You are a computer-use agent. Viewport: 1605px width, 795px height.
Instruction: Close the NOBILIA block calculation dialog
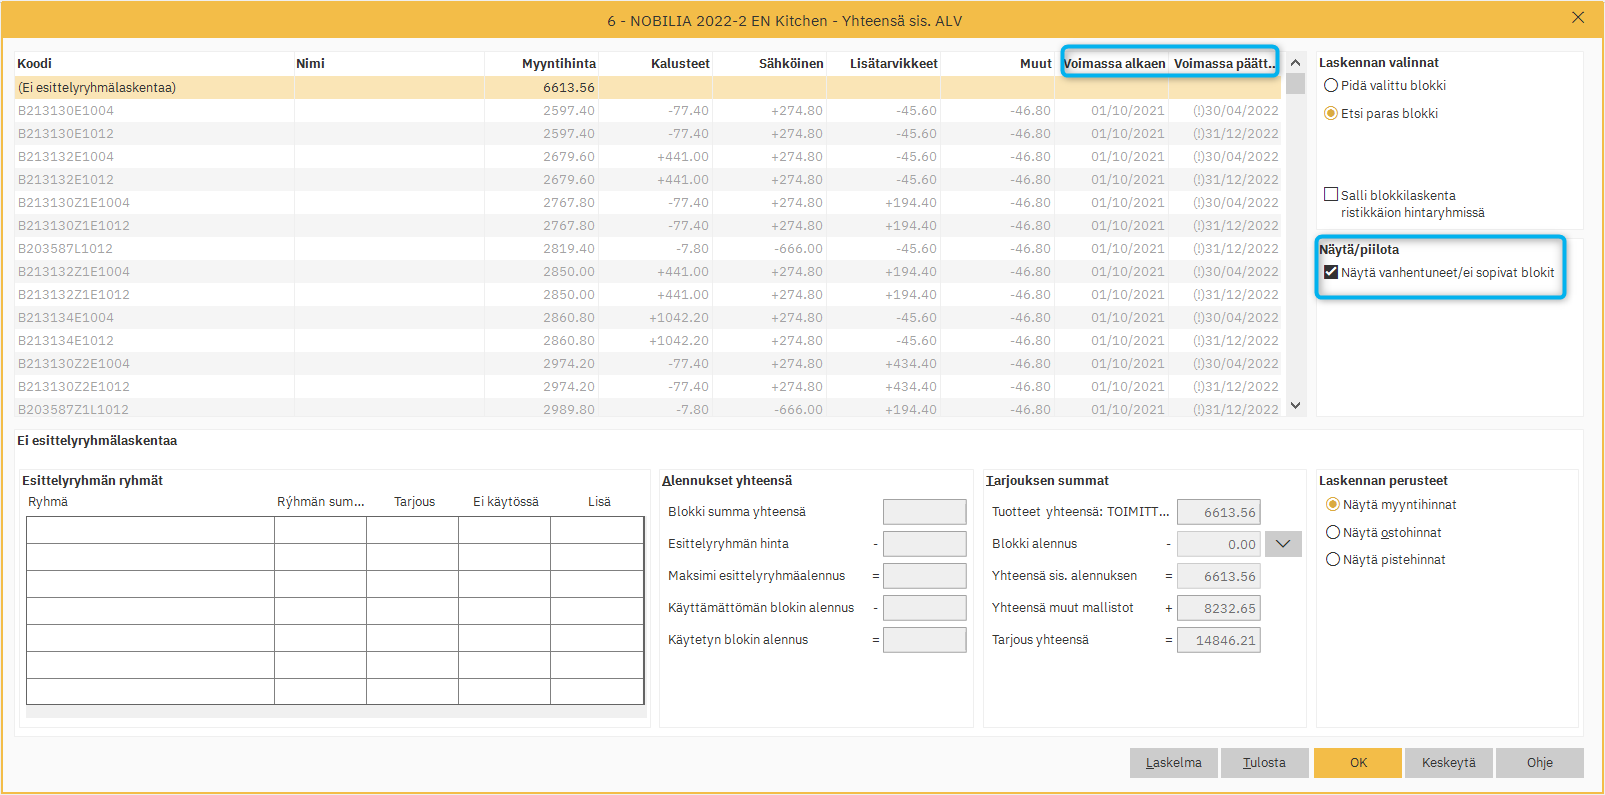[x=1578, y=18]
